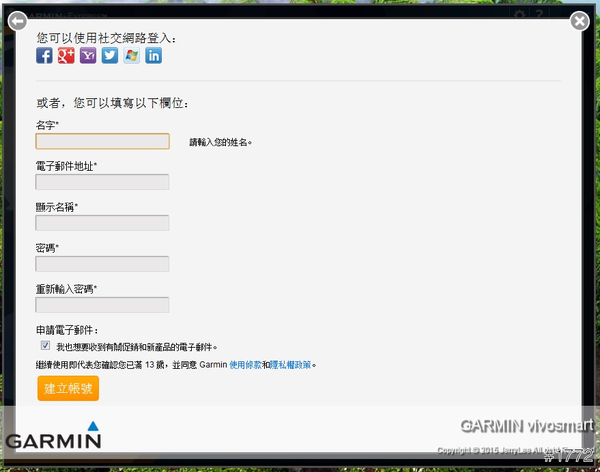Focus the 密碼 password field
The width and height of the screenshot is (600, 472).
[x=102, y=264]
